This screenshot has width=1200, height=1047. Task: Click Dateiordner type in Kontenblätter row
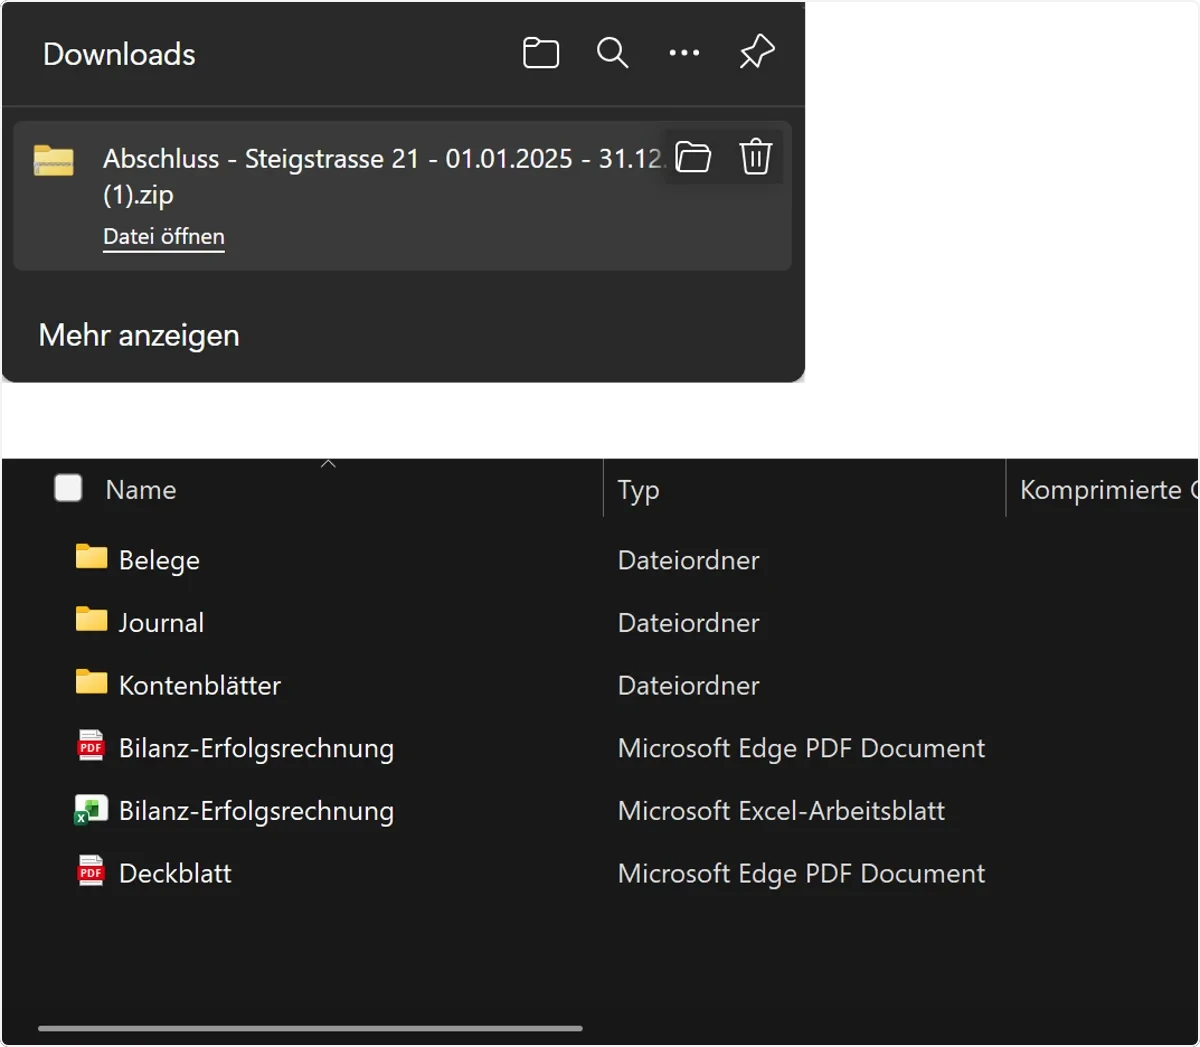click(689, 685)
